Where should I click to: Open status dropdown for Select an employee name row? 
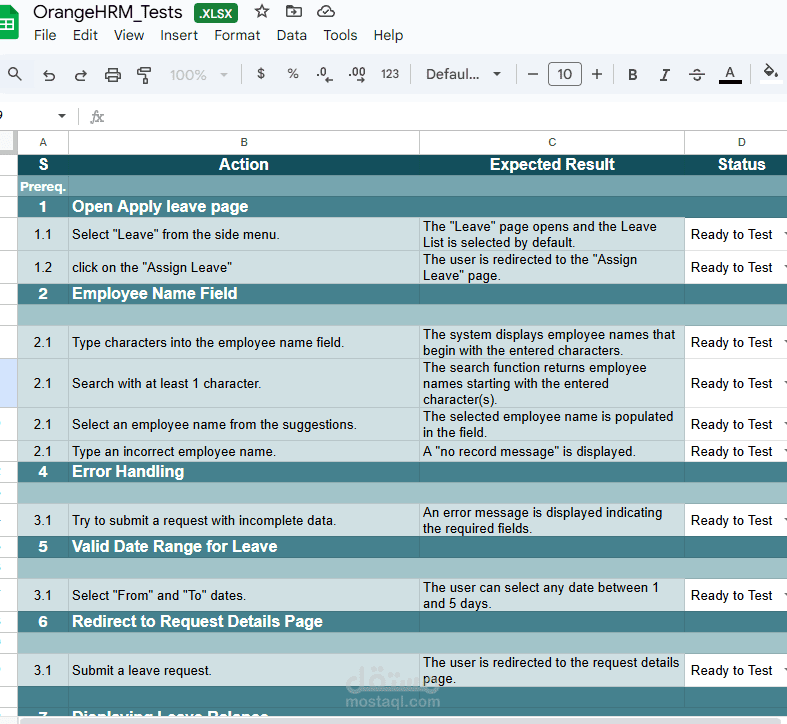784,424
